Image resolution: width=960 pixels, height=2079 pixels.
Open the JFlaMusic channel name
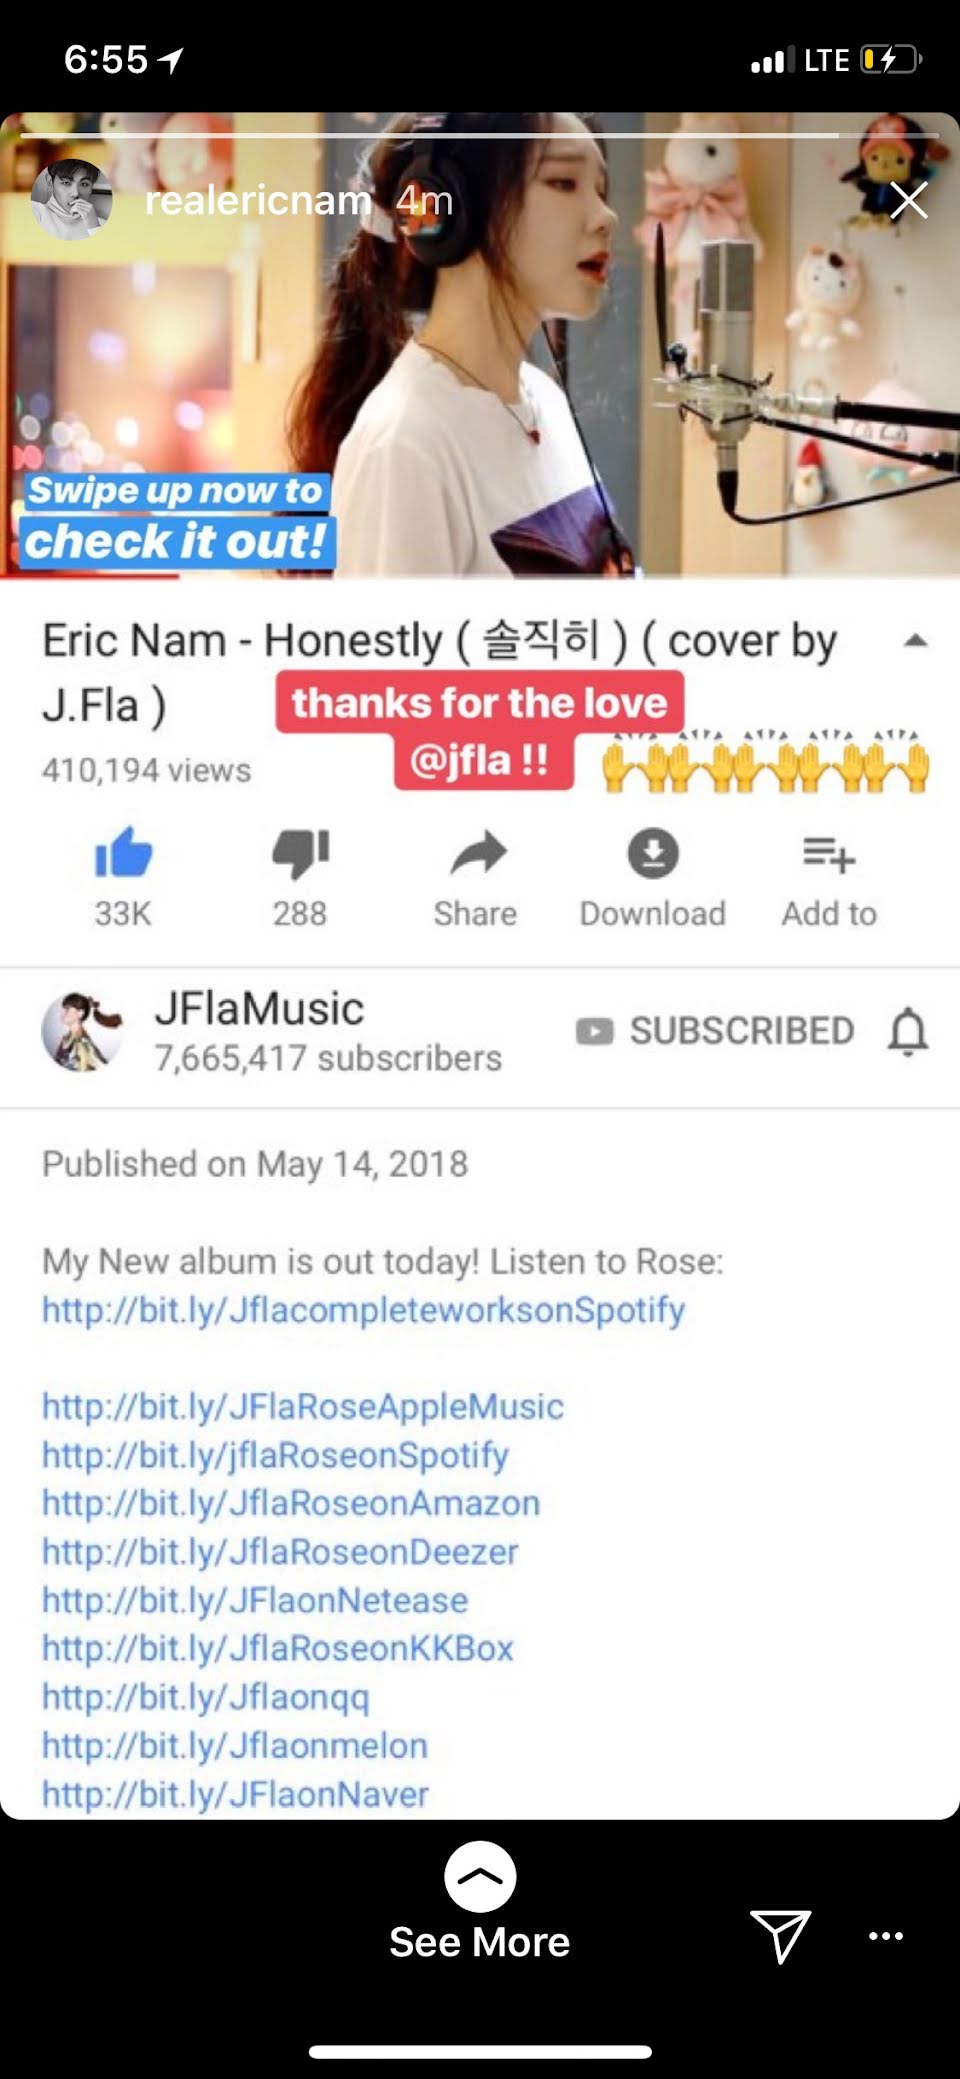click(259, 1008)
